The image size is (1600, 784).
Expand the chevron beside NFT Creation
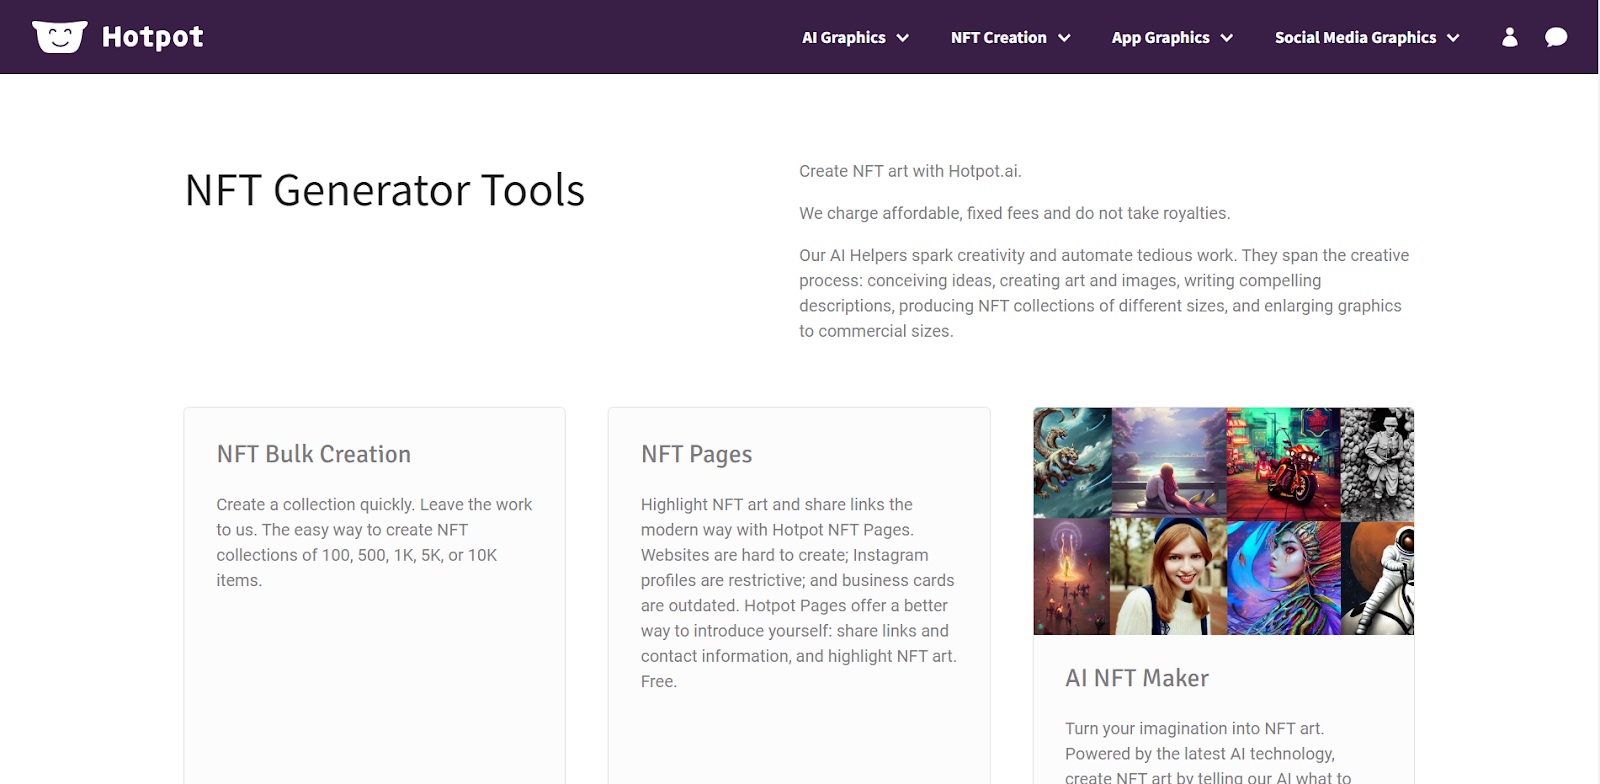tap(1064, 38)
